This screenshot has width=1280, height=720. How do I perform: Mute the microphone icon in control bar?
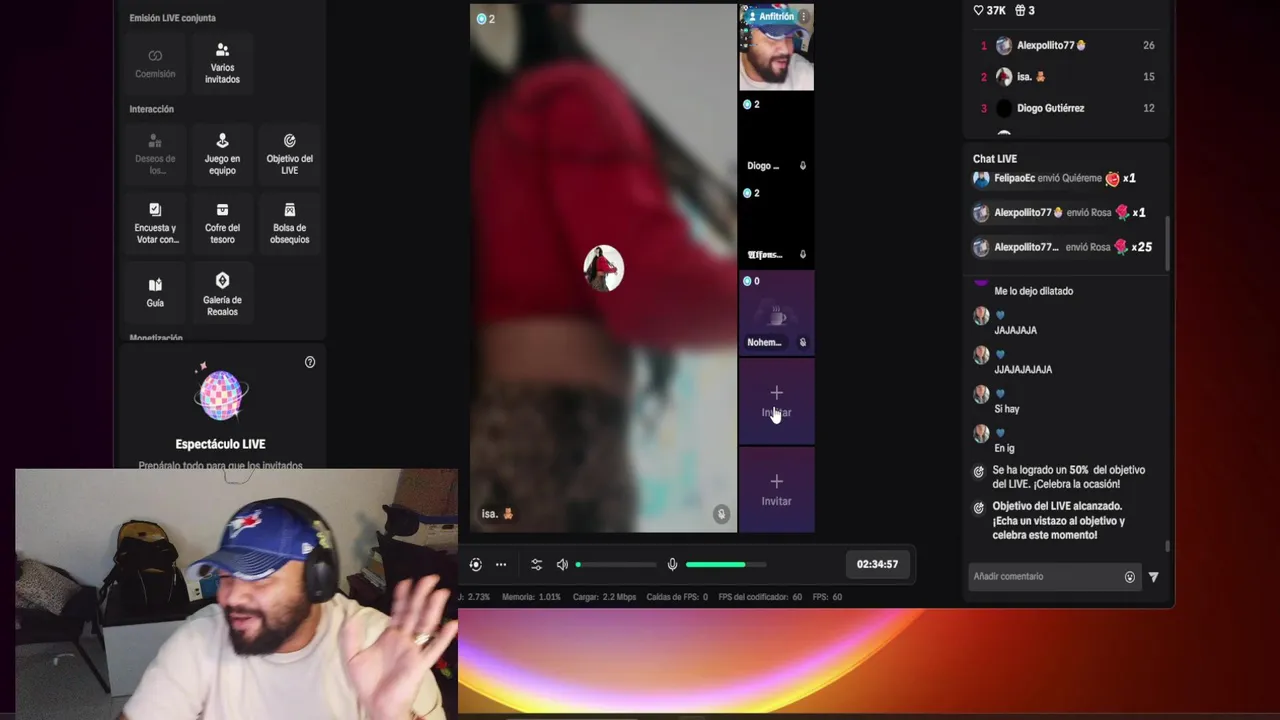click(672, 564)
